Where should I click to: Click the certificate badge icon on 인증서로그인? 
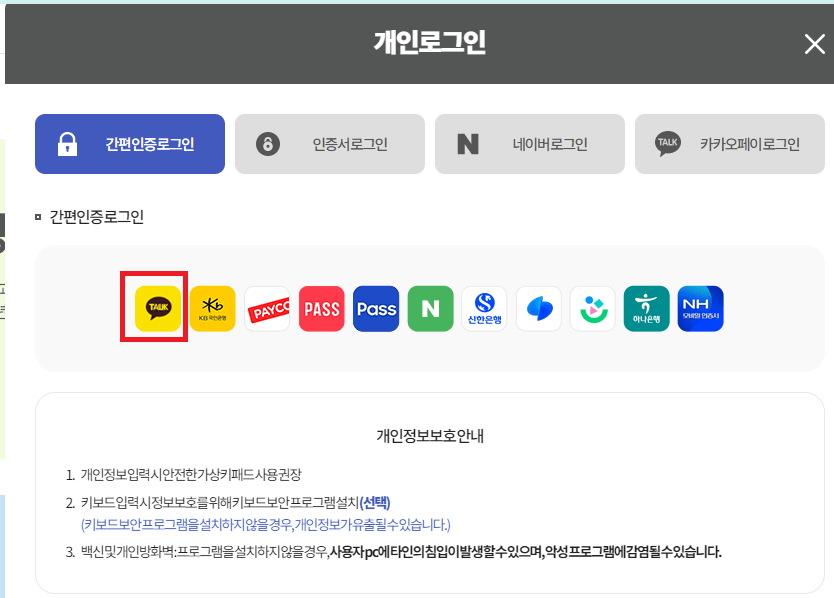pos(268,144)
